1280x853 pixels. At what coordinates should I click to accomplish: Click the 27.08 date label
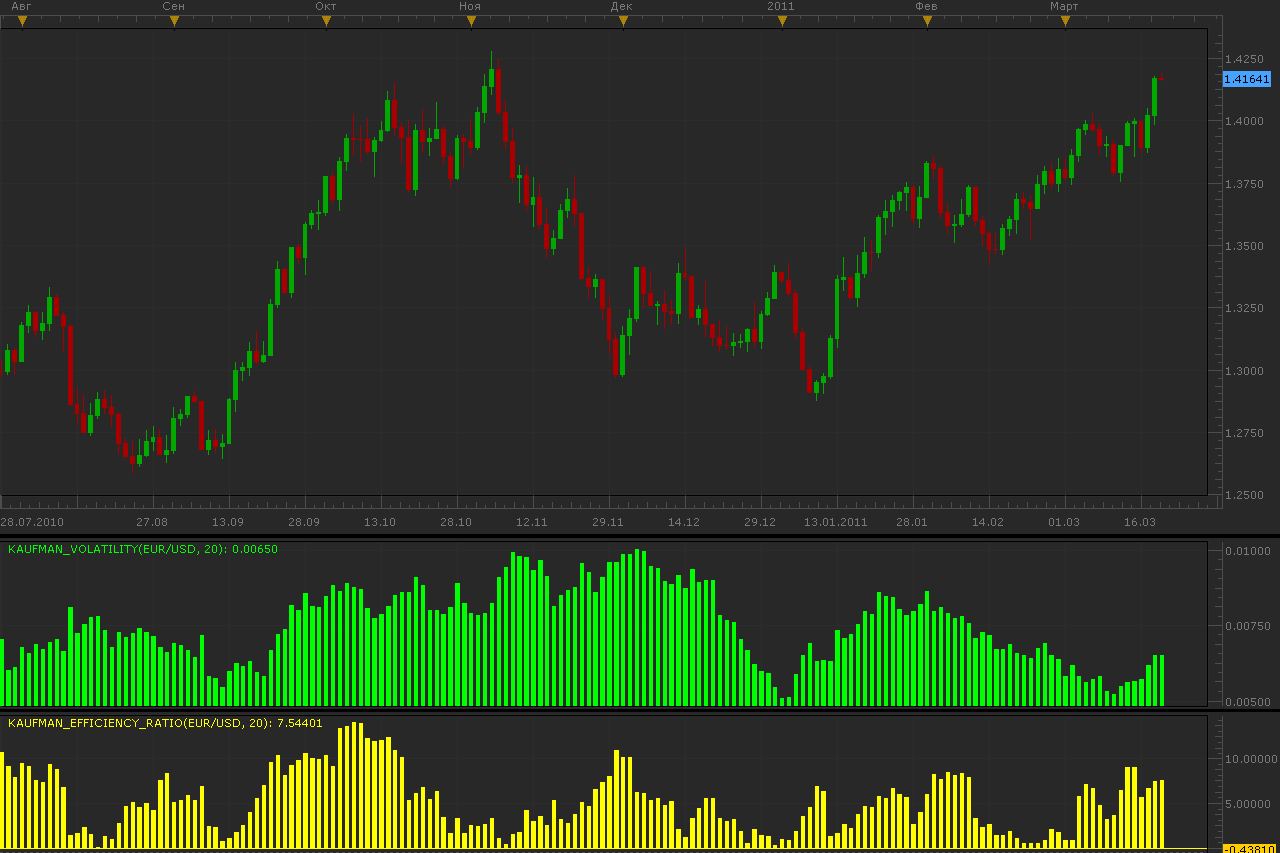(152, 522)
